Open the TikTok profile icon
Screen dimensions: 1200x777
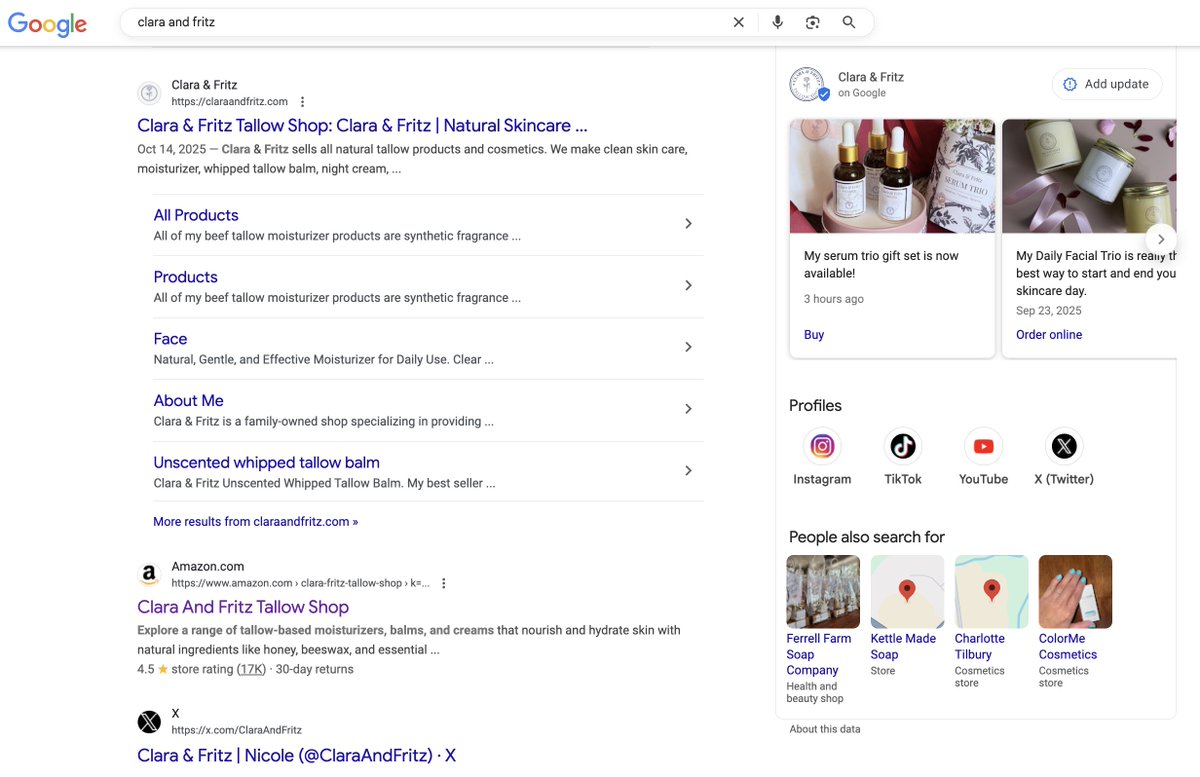[903, 446]
